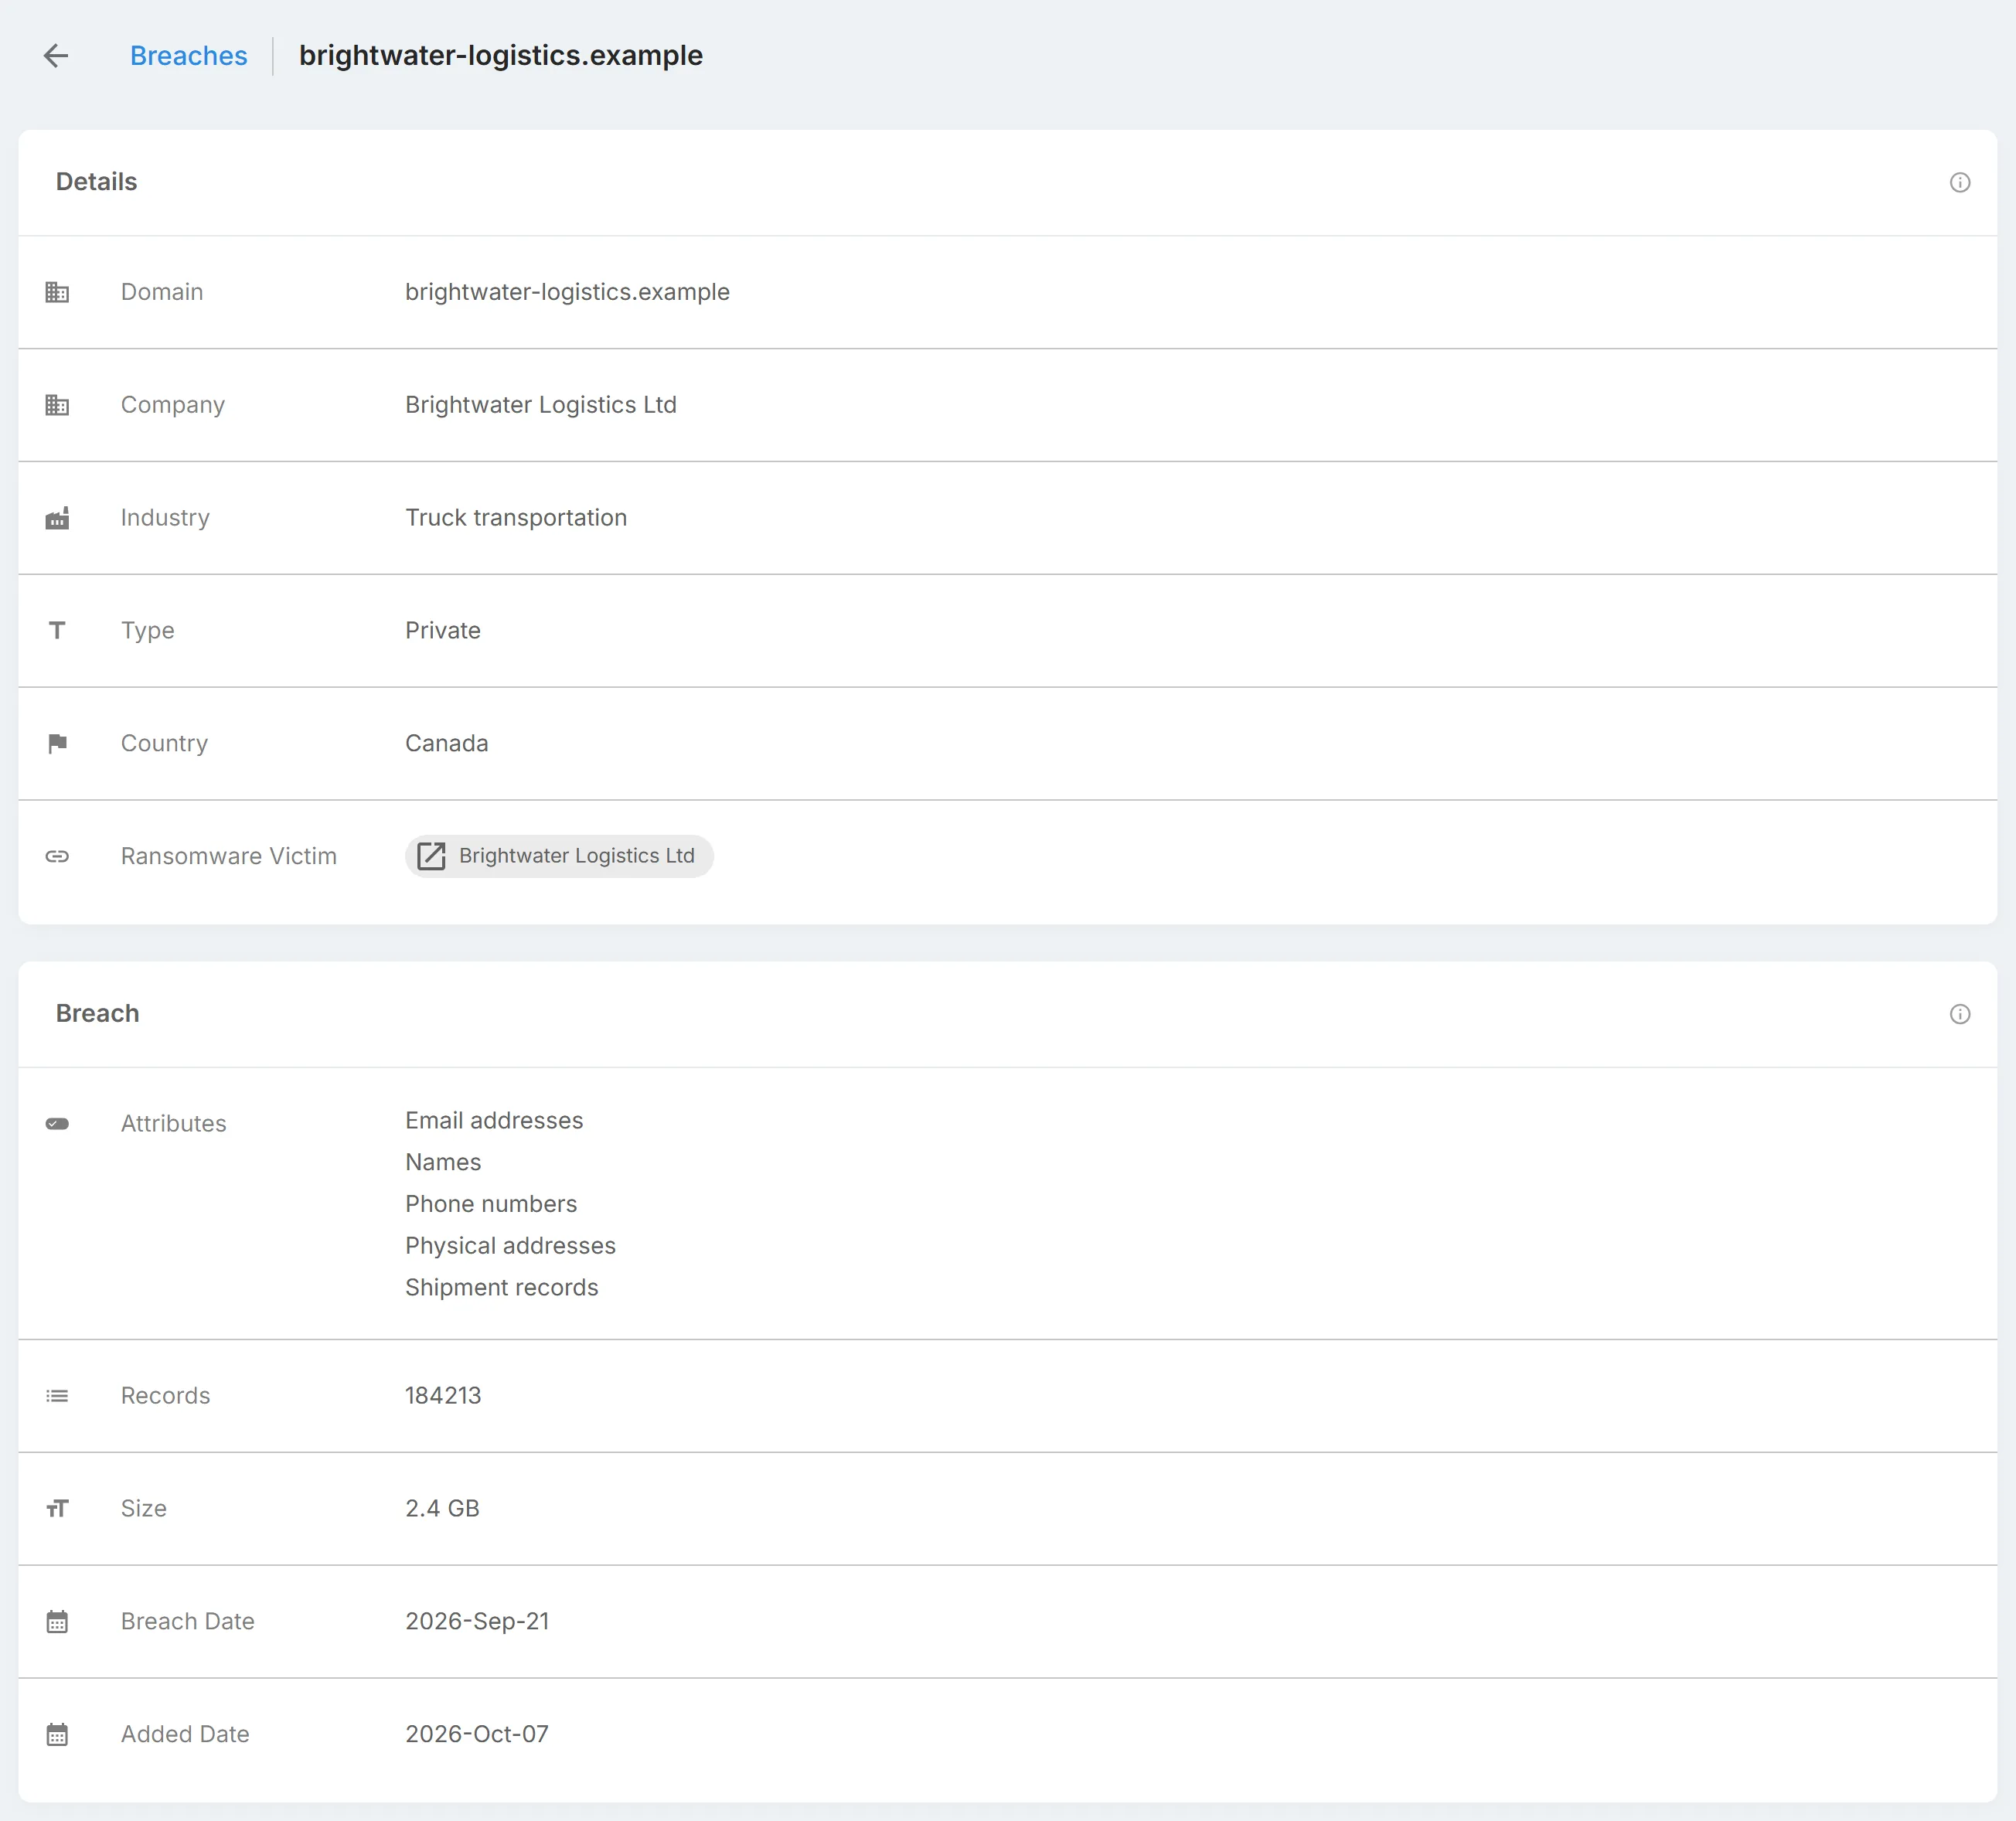The height and width of the screenshot is (1821, 2016).
Task: Click the T icon beside Type
Action: pyautogui.click(x=57, y=630)
